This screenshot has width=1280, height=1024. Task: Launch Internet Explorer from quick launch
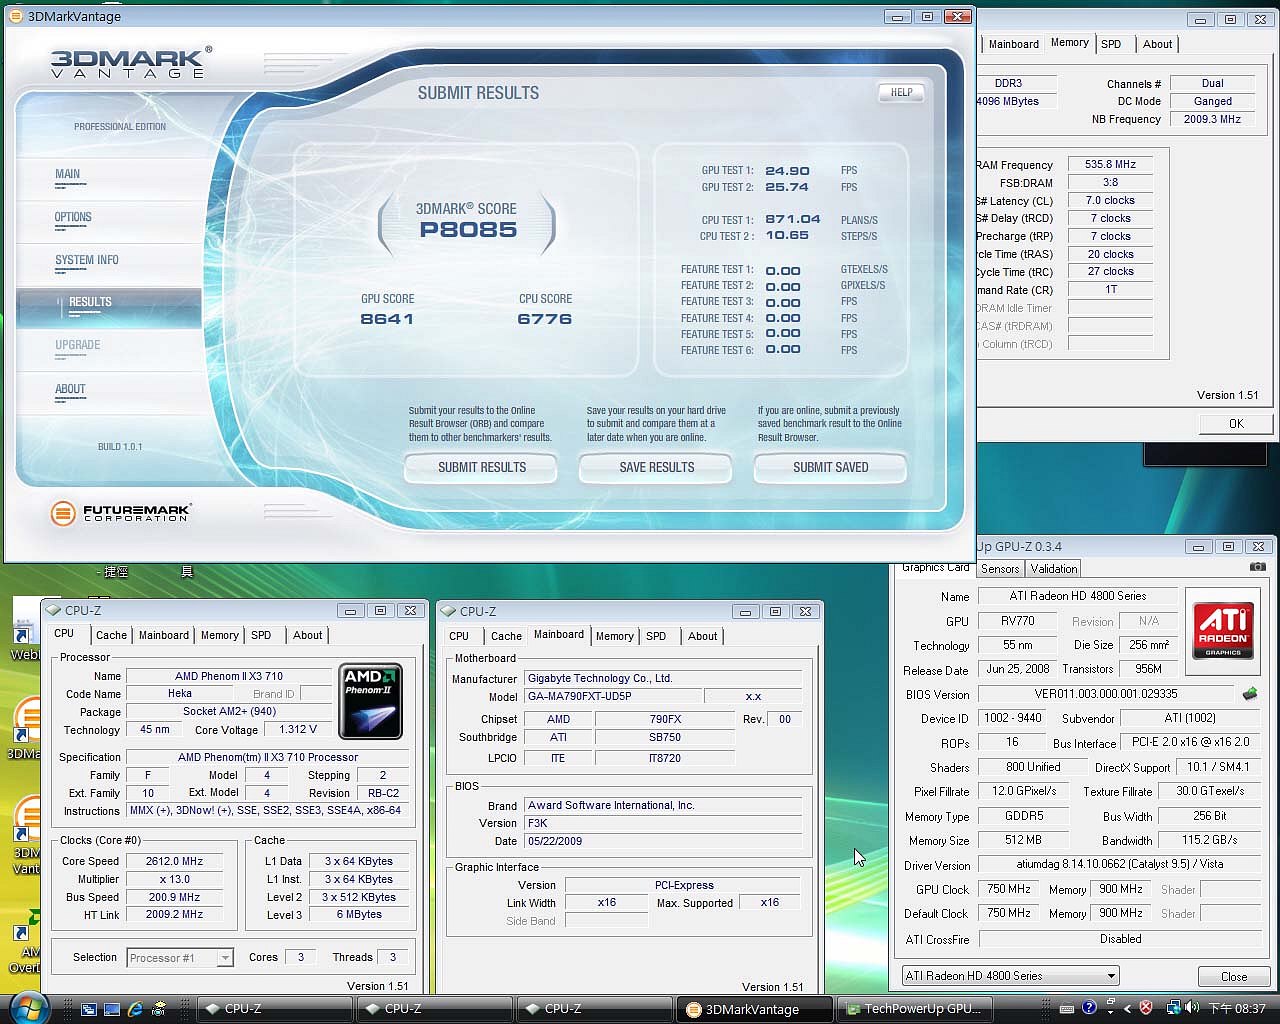pos(135,1009)
